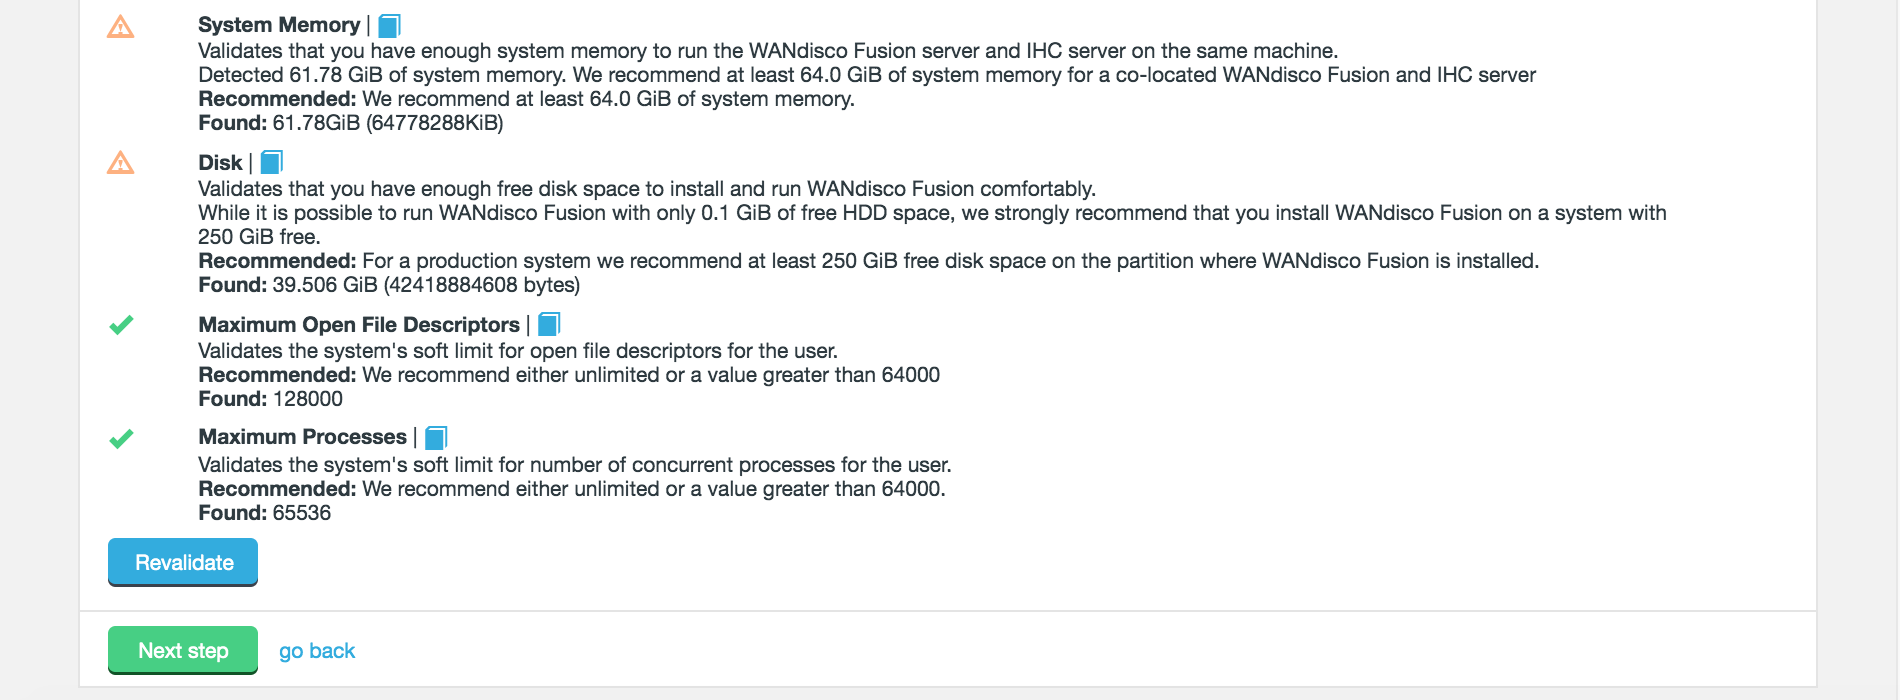Open the Maximum Processes documentation book icon
The width and height of the screenshot is (1900, 700).
click(x=436, y=437)
